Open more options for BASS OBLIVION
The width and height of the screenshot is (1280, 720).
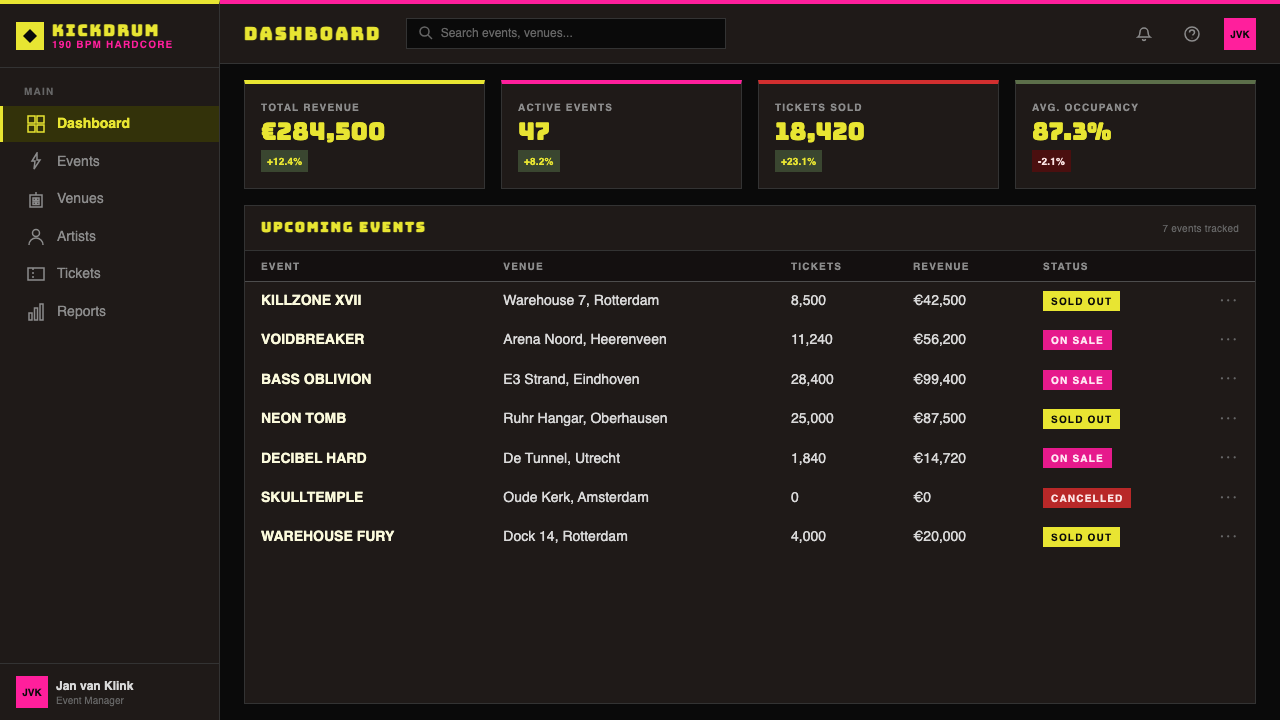(x=1228, y=379)
